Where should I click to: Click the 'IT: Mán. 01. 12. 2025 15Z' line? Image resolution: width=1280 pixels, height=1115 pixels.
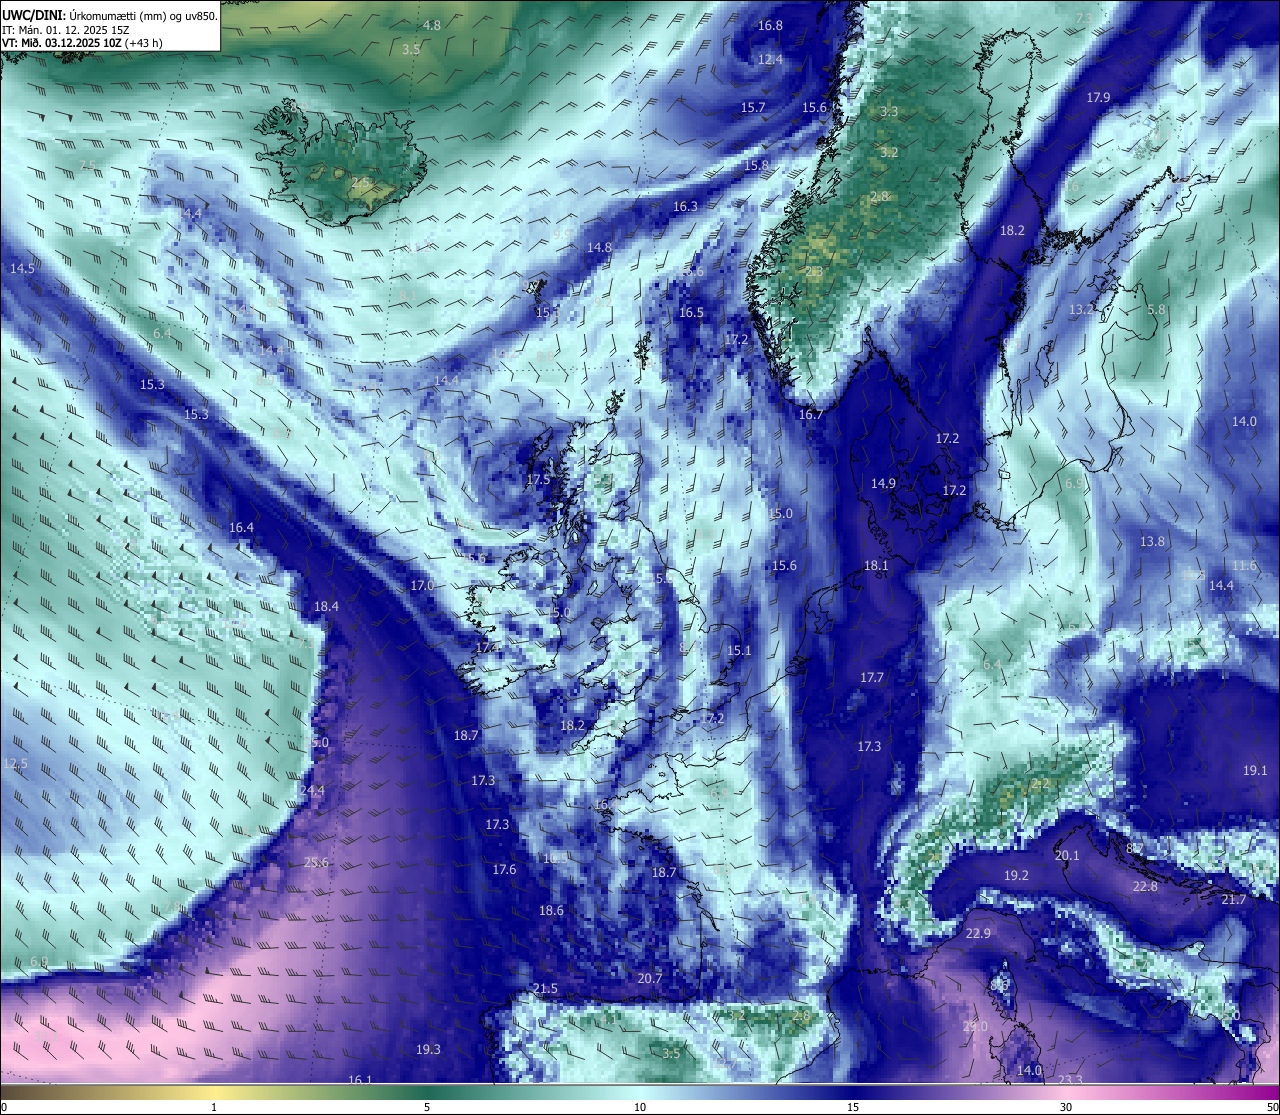66,30
